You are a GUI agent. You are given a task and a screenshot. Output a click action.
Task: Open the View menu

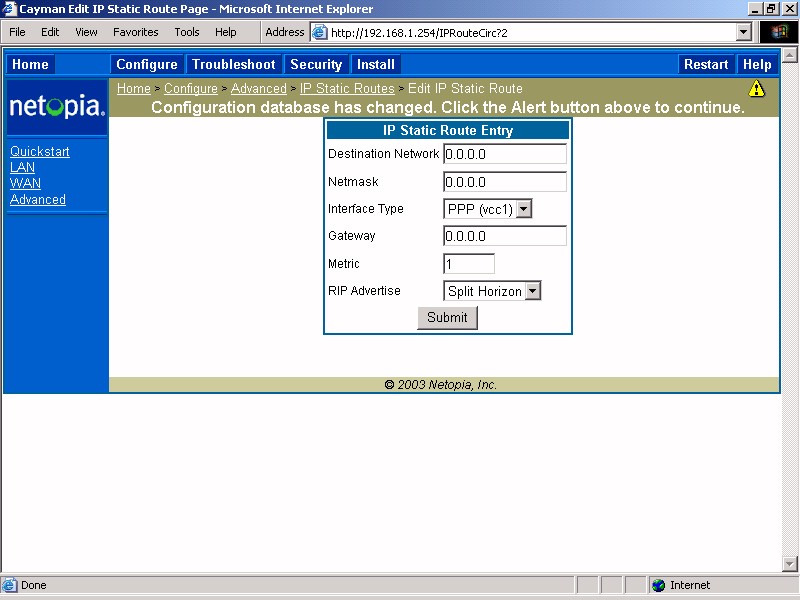point(86,32)
